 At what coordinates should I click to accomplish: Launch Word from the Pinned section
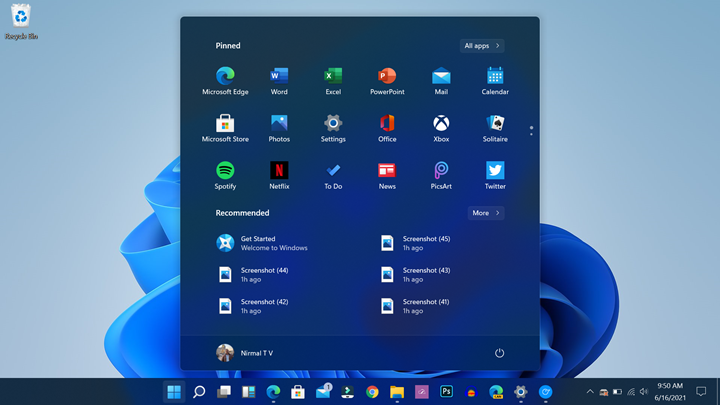(279, 81)
